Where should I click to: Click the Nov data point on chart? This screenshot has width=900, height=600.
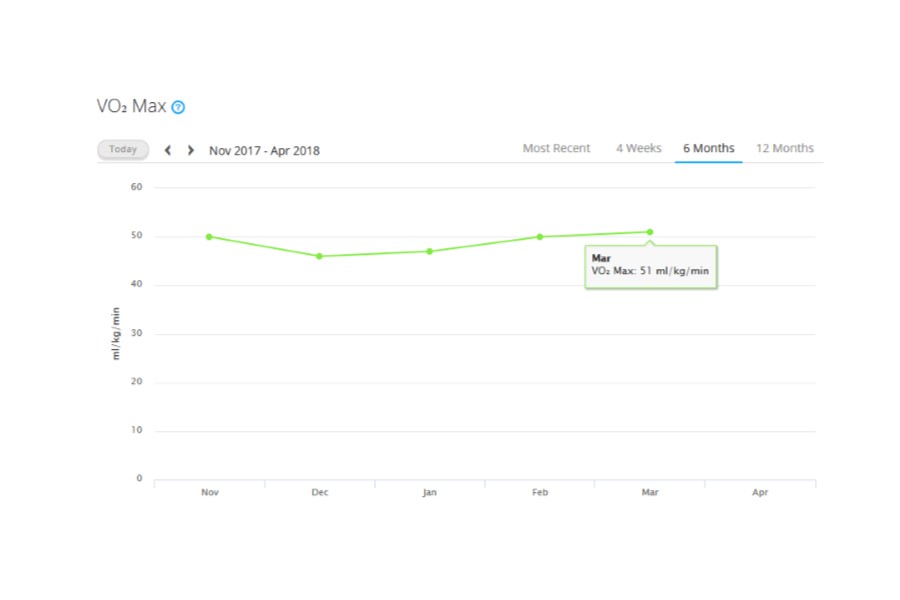209,237
